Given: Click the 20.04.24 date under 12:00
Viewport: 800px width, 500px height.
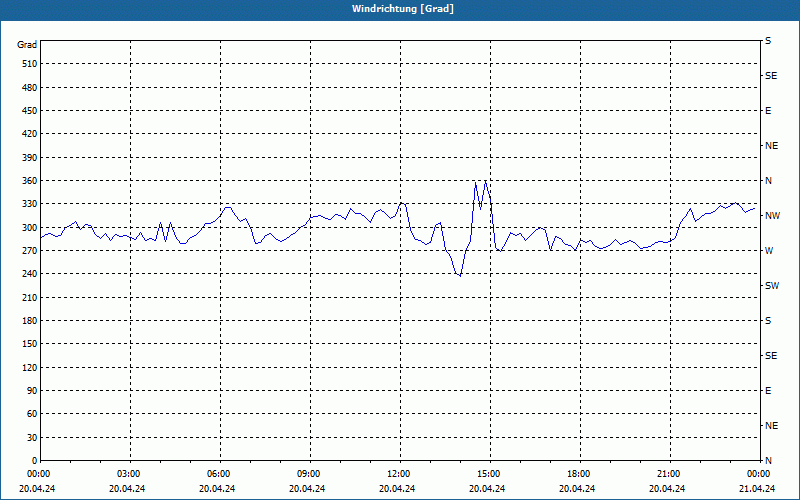Looking at the screenshot, I should click(397, 489).
